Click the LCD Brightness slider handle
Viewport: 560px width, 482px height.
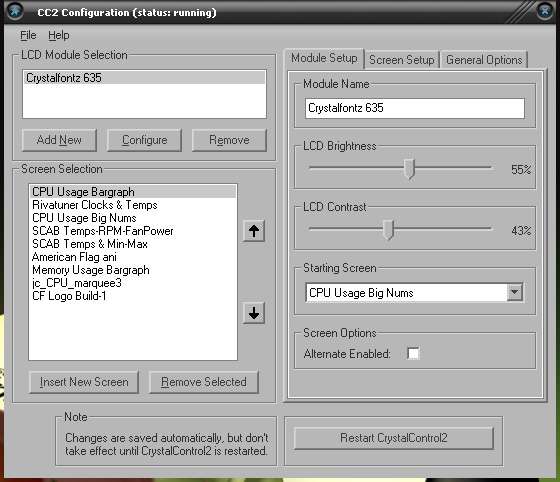coord(409,169)
